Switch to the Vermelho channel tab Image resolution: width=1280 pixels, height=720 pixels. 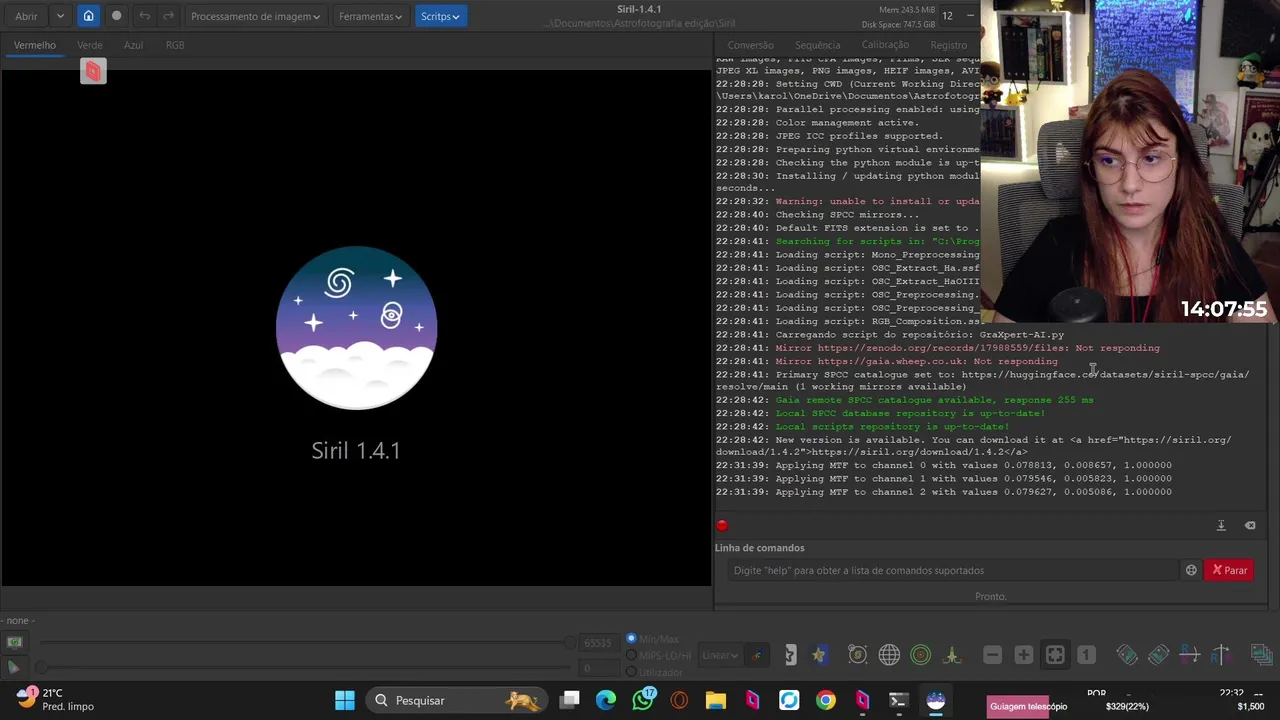tap(35, 45)
